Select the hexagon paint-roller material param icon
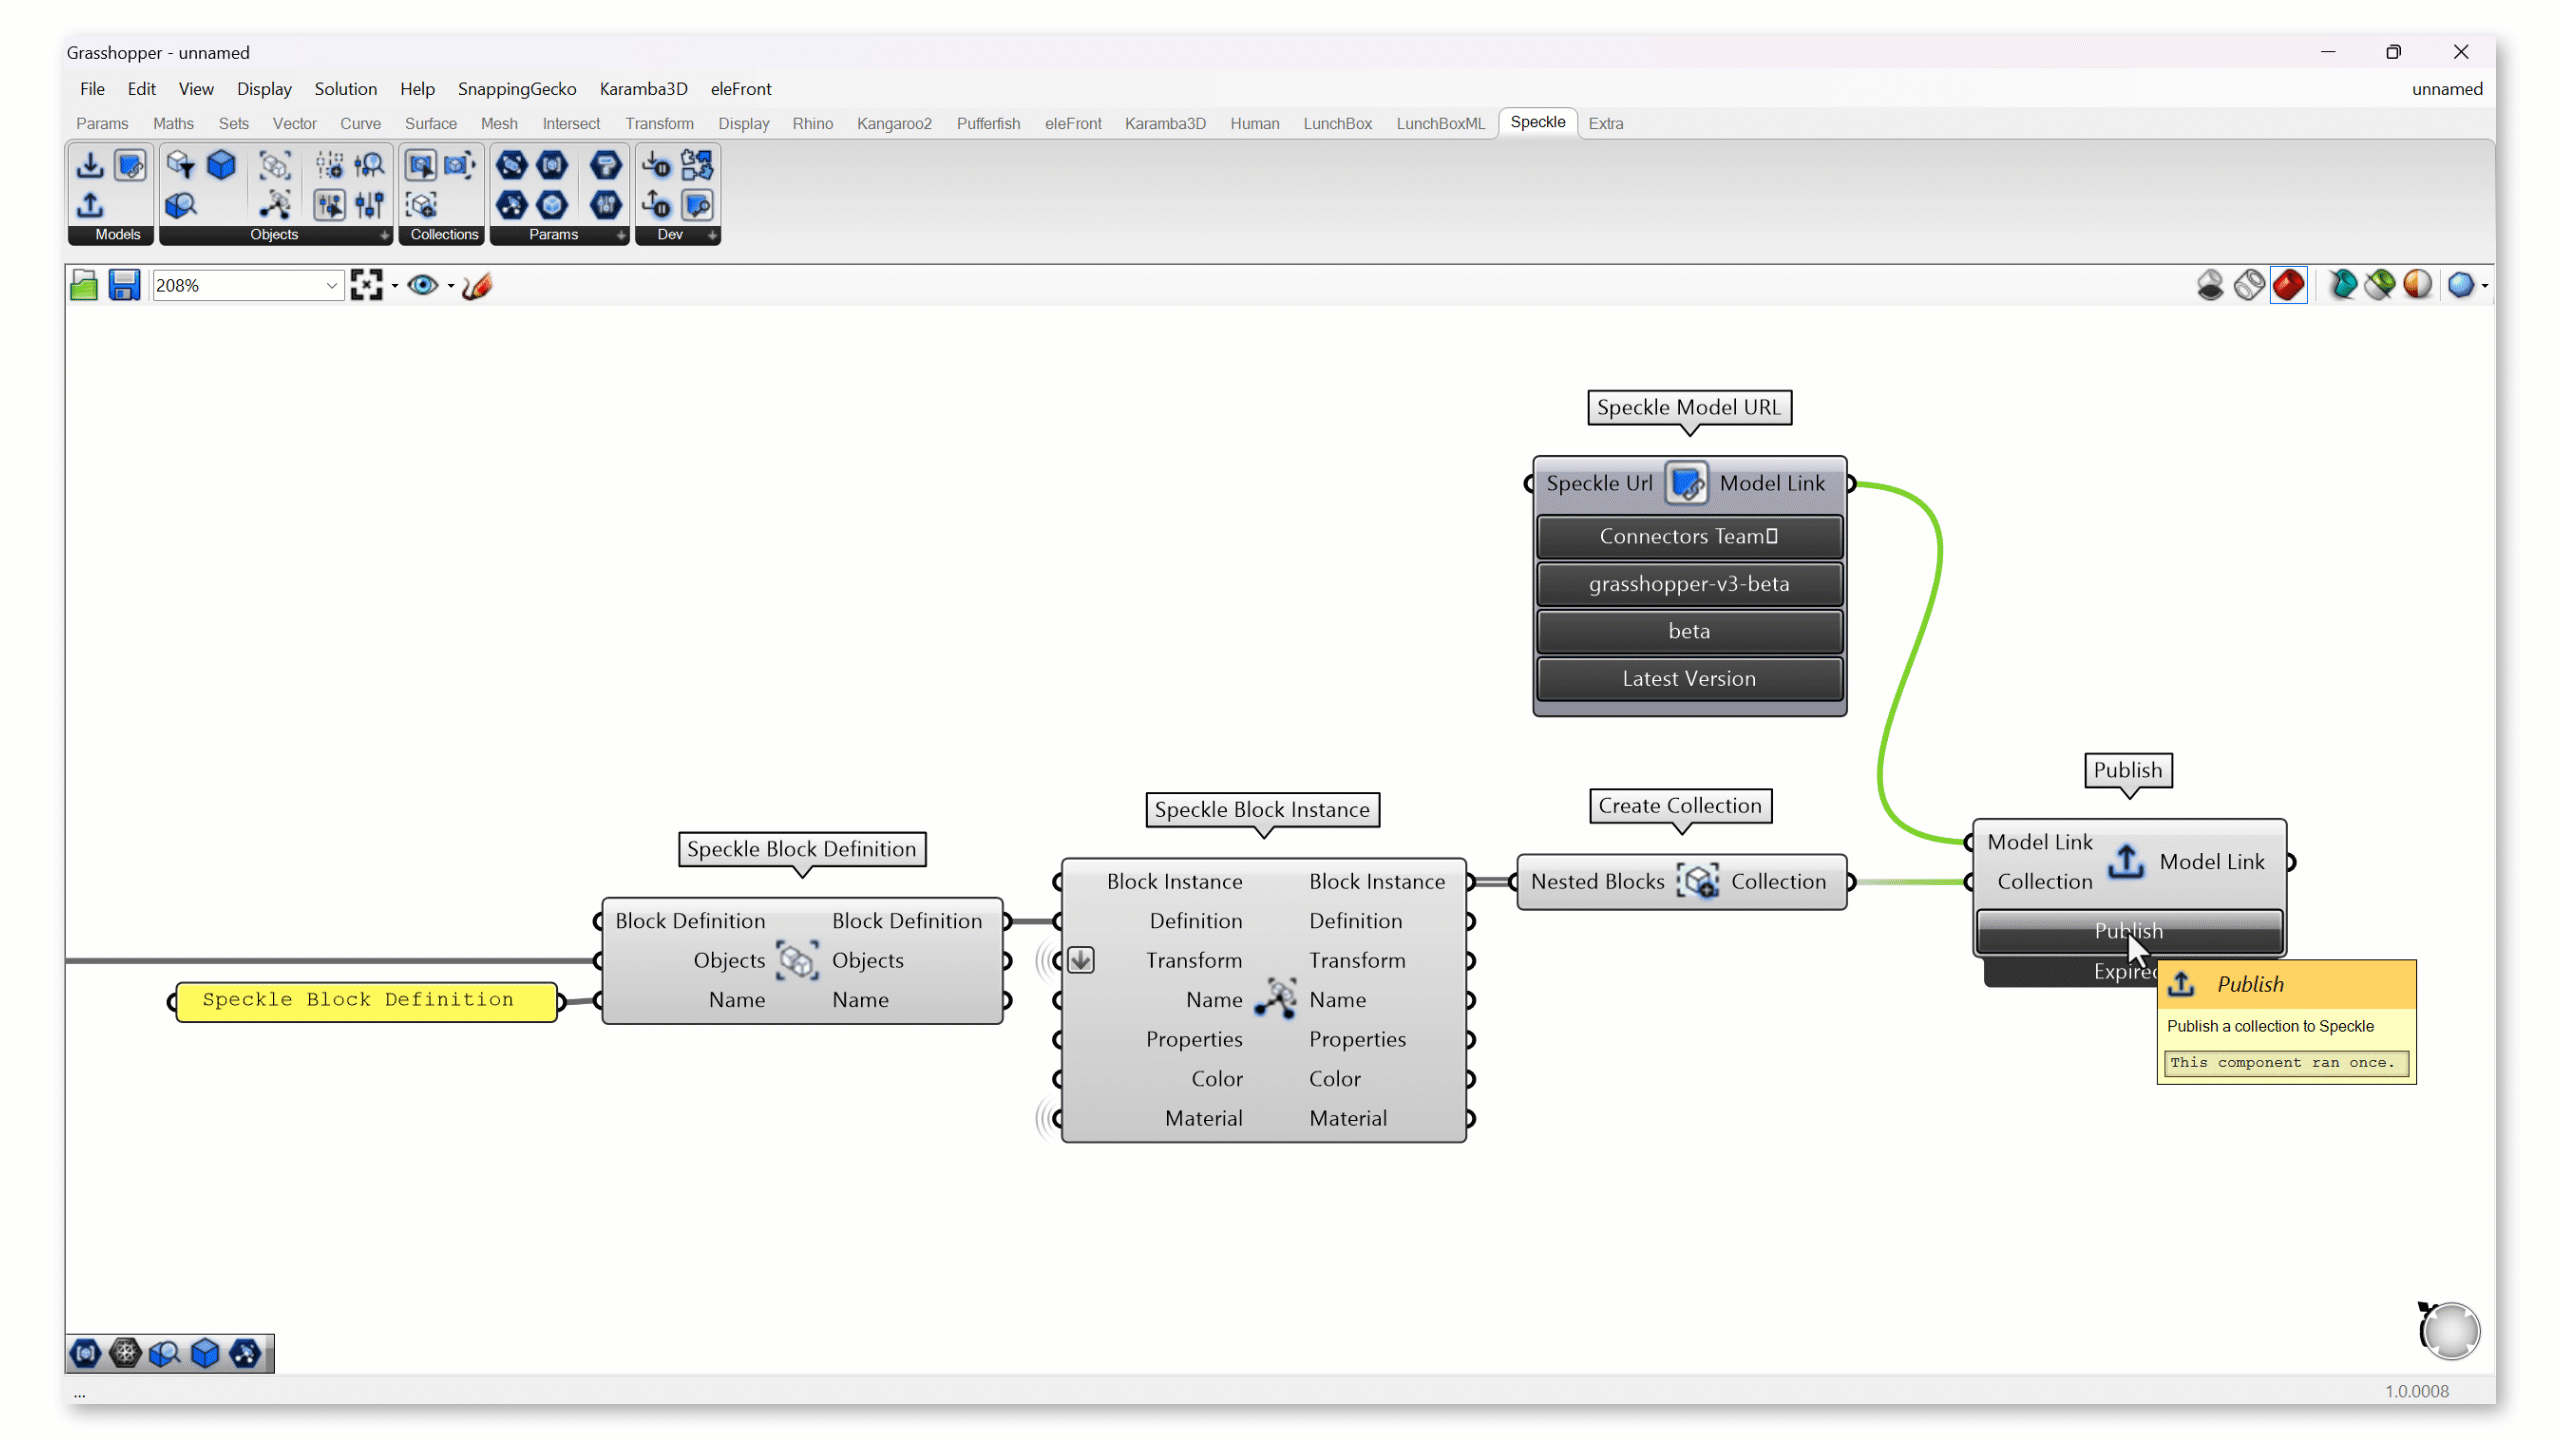Image resolution: width=2560 pixels, height=1440 pixels. (606, 165)
